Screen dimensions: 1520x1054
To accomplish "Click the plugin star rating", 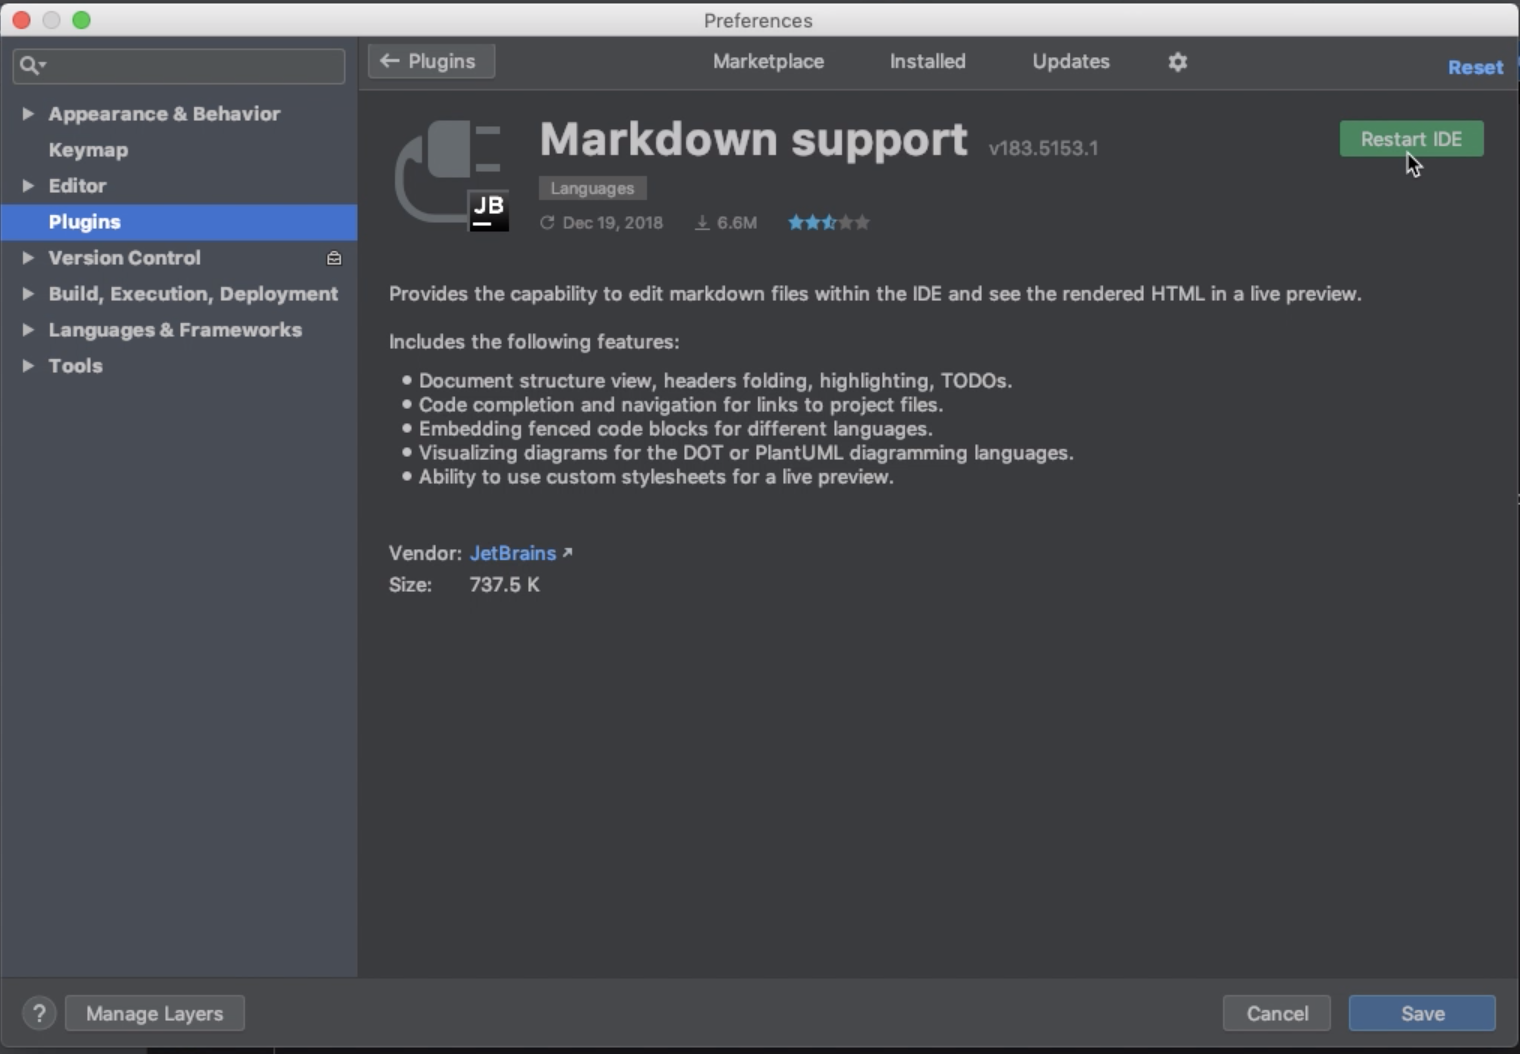I will (x=828, y=222).
